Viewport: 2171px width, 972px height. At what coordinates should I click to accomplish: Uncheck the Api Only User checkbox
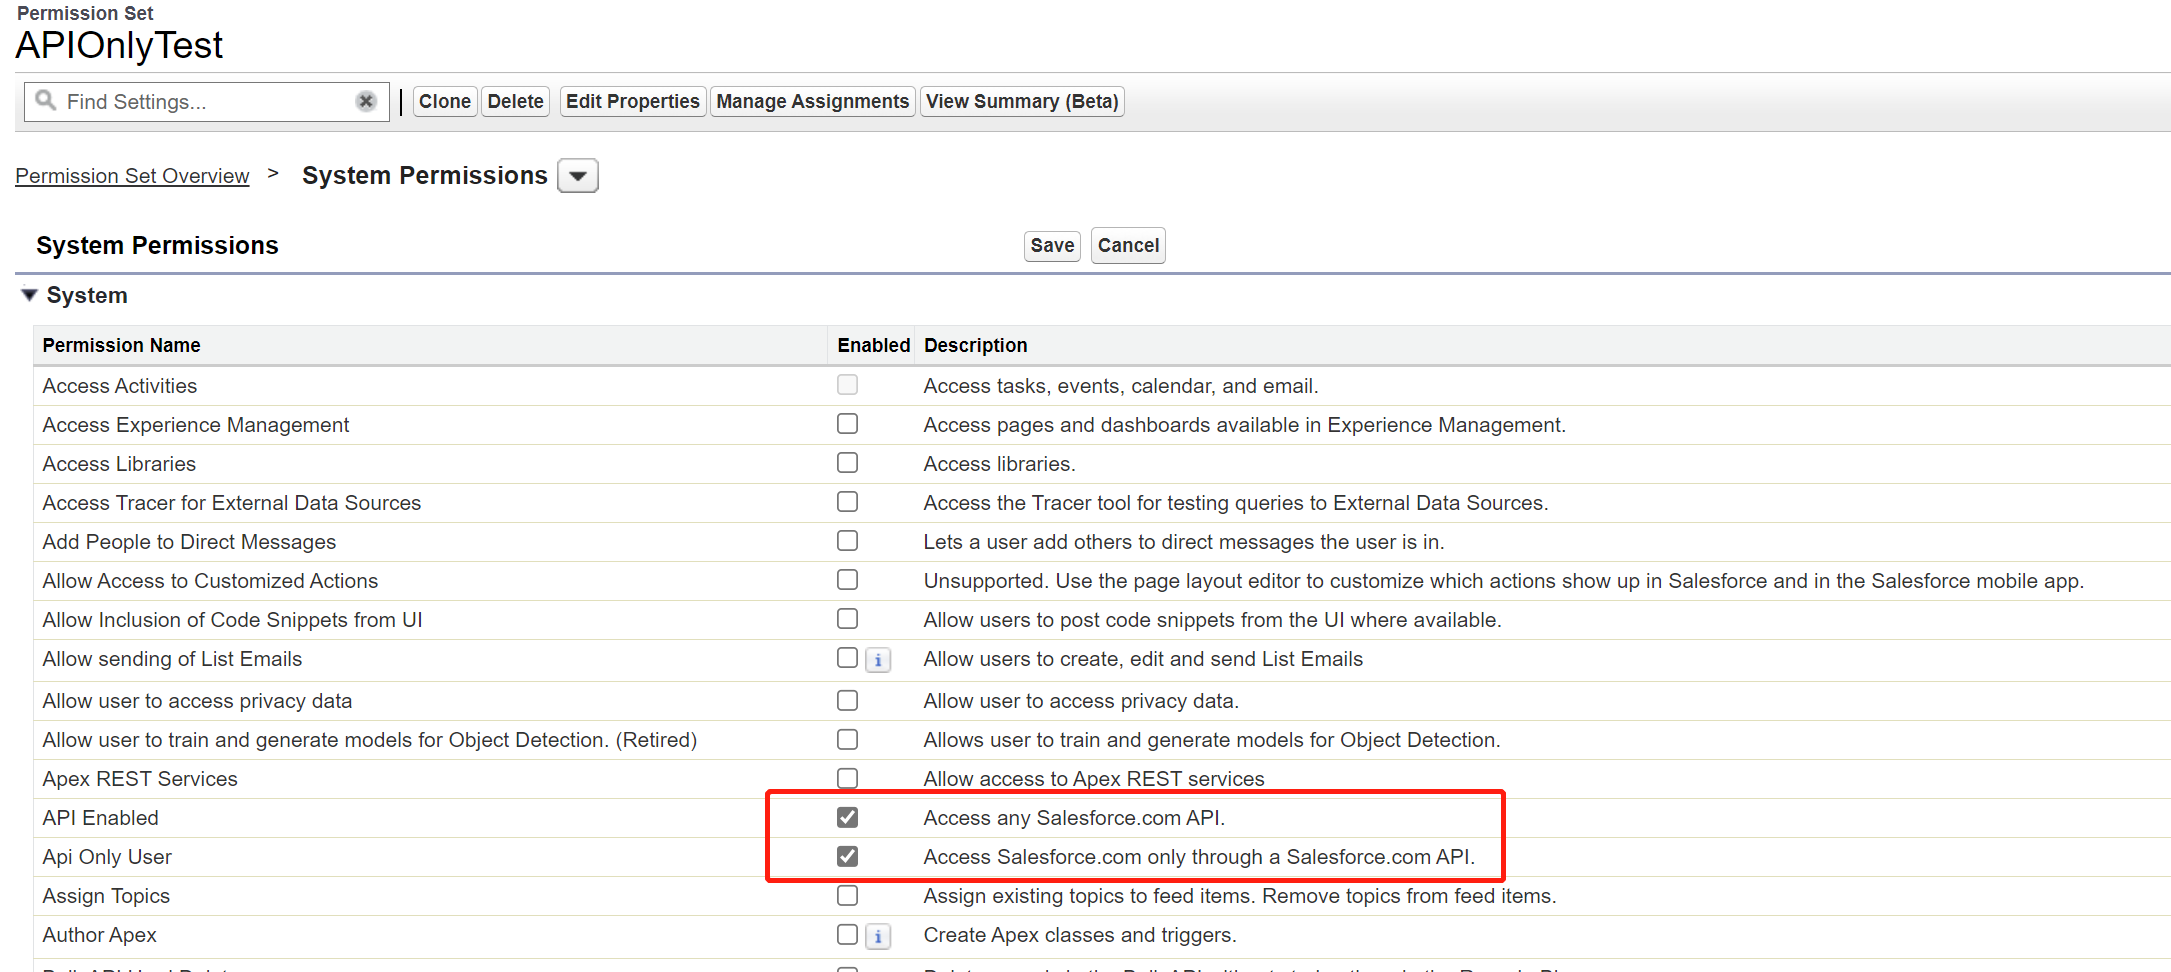point(847,856)
